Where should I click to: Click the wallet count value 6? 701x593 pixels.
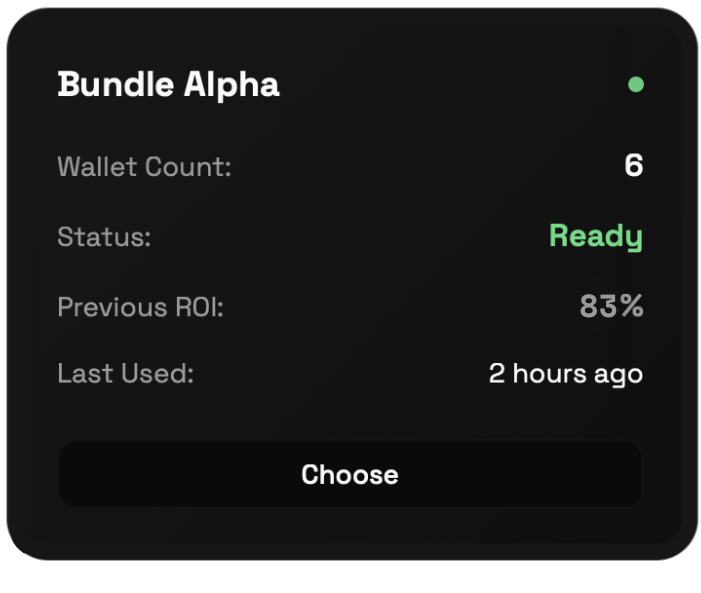click(x=633, y=166)
